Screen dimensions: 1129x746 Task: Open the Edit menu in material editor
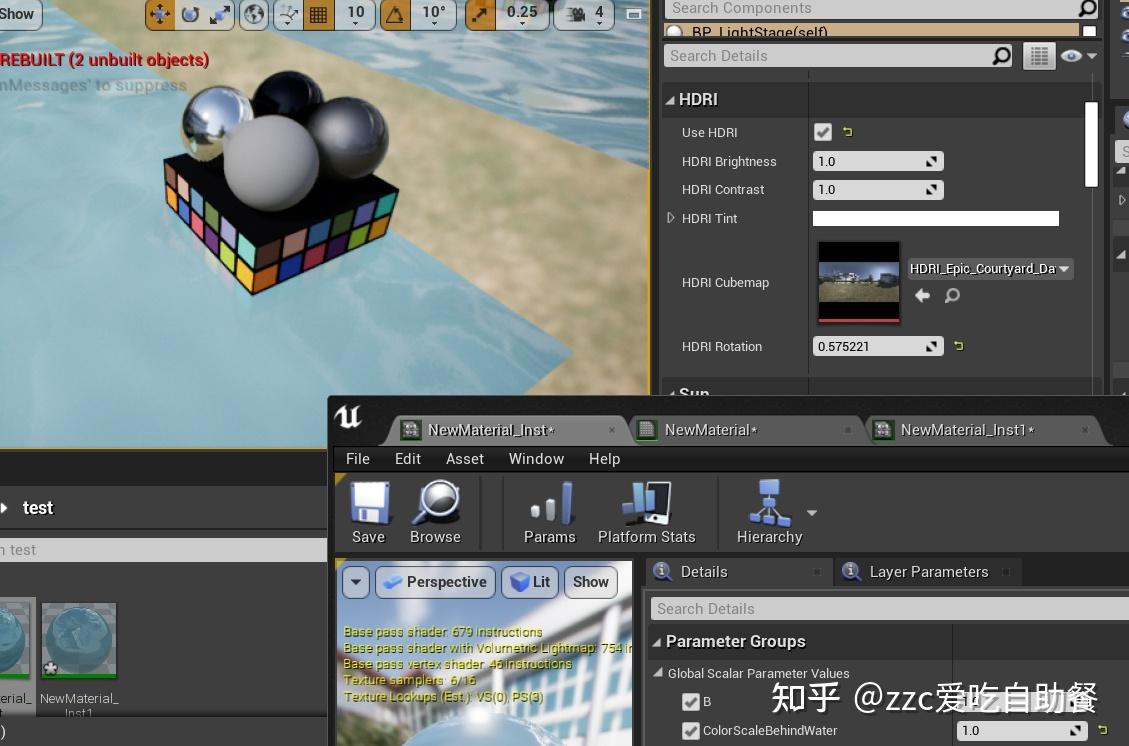pos(408,459)
